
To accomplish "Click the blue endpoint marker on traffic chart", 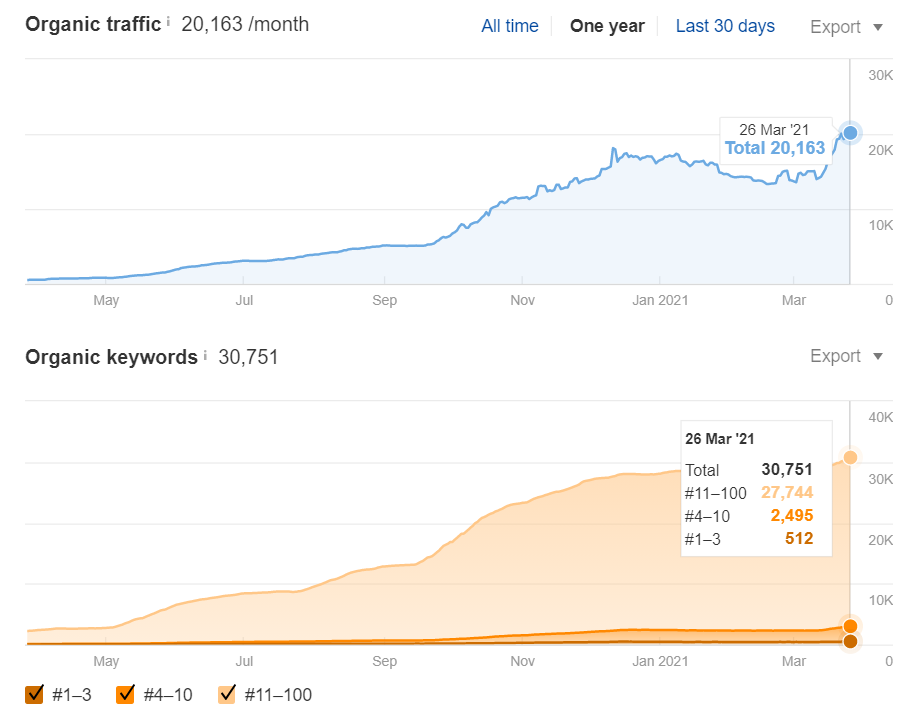I will [x=849, y=132].
